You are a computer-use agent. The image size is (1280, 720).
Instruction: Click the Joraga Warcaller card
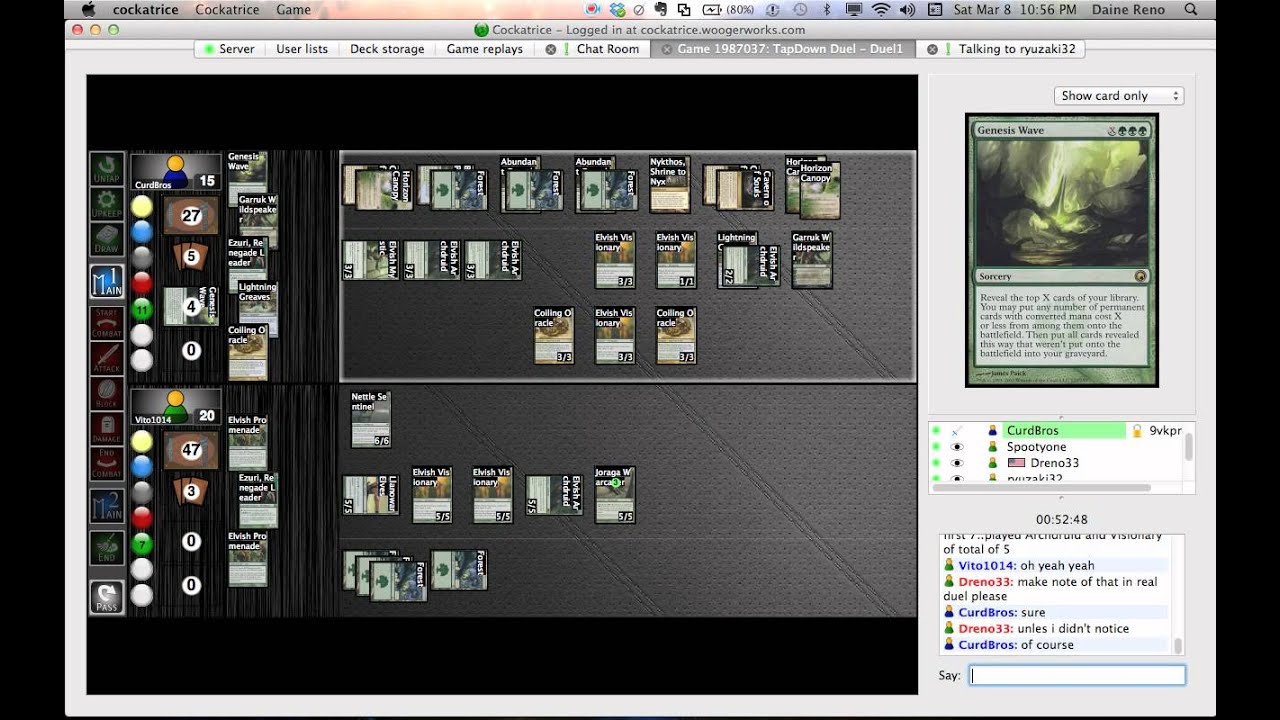click(614, 495)
